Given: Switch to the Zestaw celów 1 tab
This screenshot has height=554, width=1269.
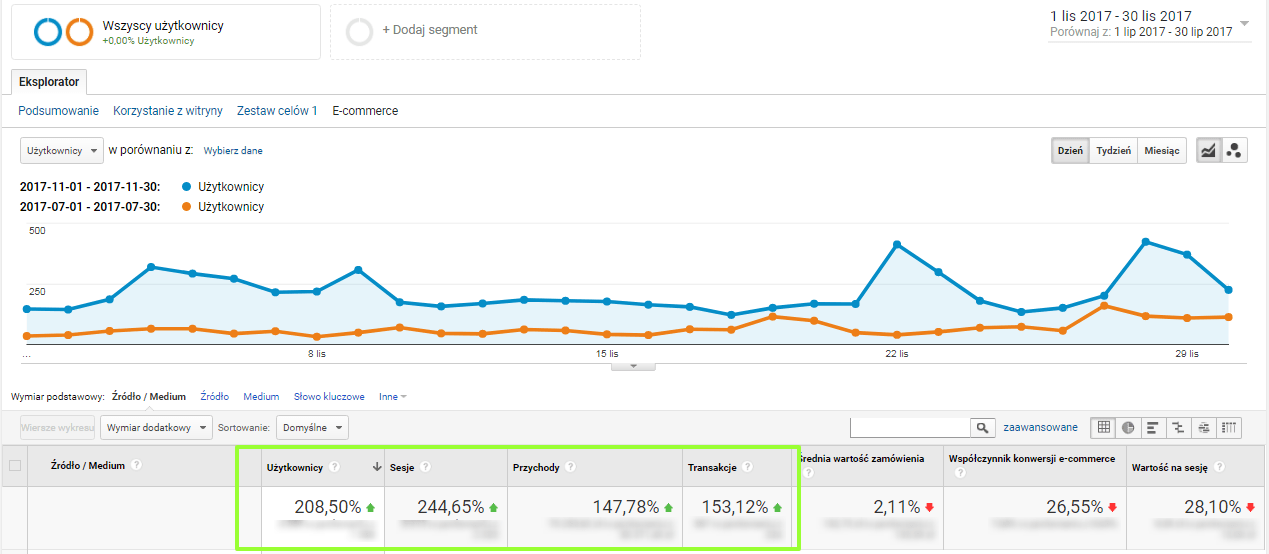Looking at the screenshot, I should (x=277, y=111).
